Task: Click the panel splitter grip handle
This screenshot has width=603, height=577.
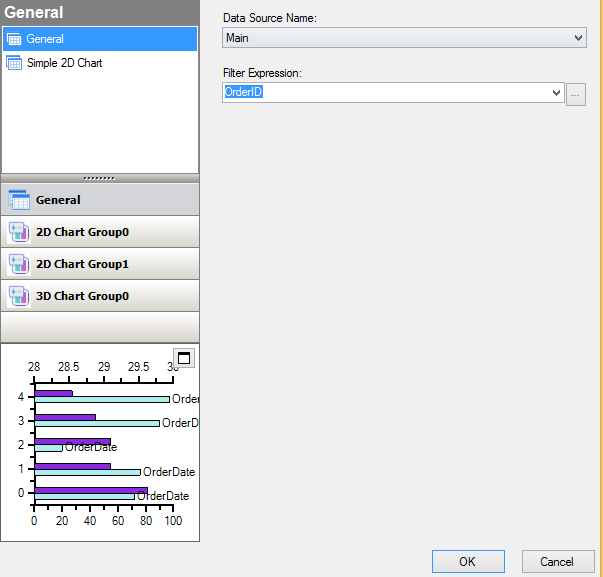Action: [x=100, y=177]
